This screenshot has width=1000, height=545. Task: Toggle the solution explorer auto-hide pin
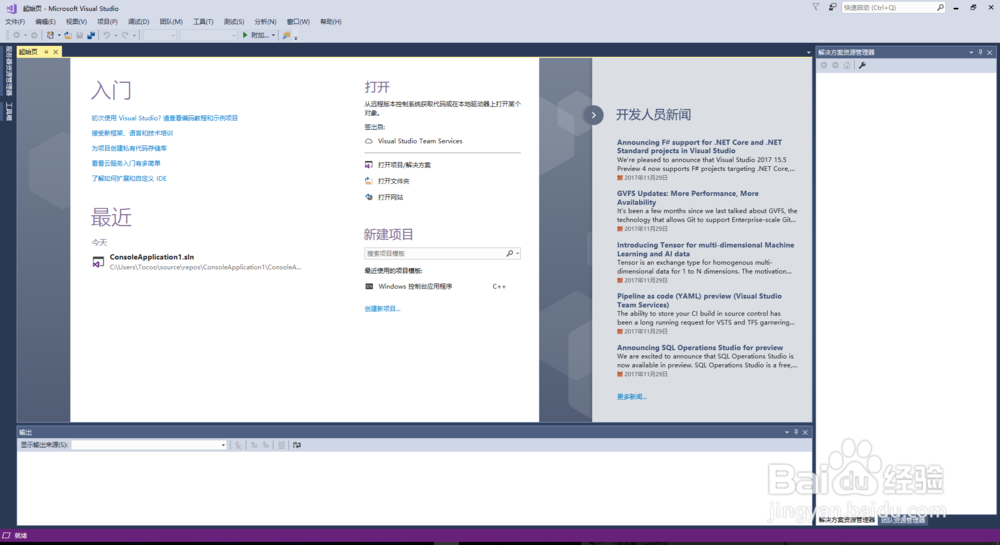[x=980, y=52]
